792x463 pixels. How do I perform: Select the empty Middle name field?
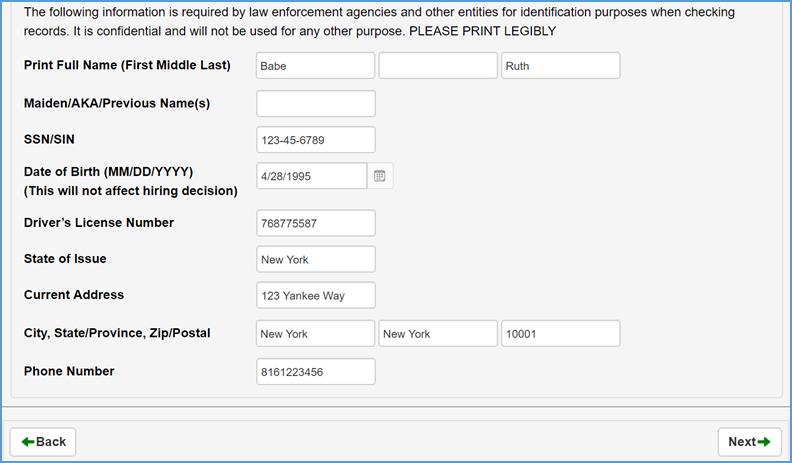(438, 66)
